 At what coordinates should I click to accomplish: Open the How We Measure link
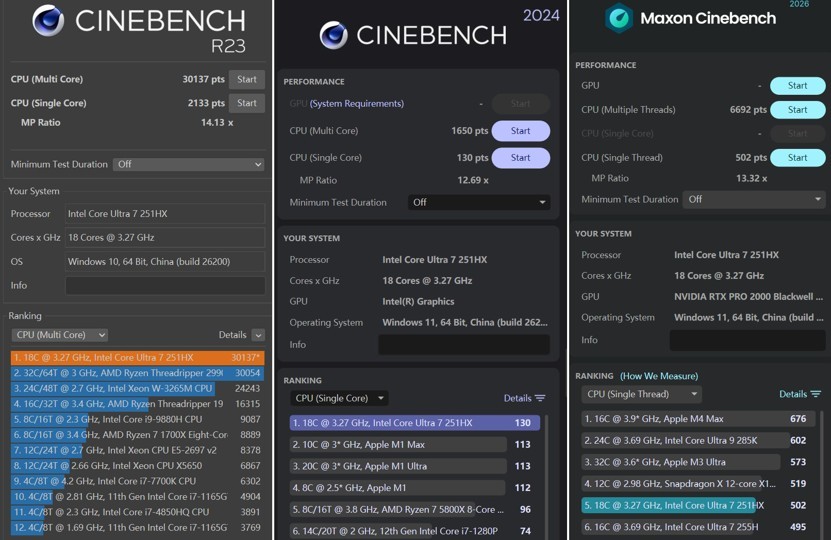(x=659, y=376)
